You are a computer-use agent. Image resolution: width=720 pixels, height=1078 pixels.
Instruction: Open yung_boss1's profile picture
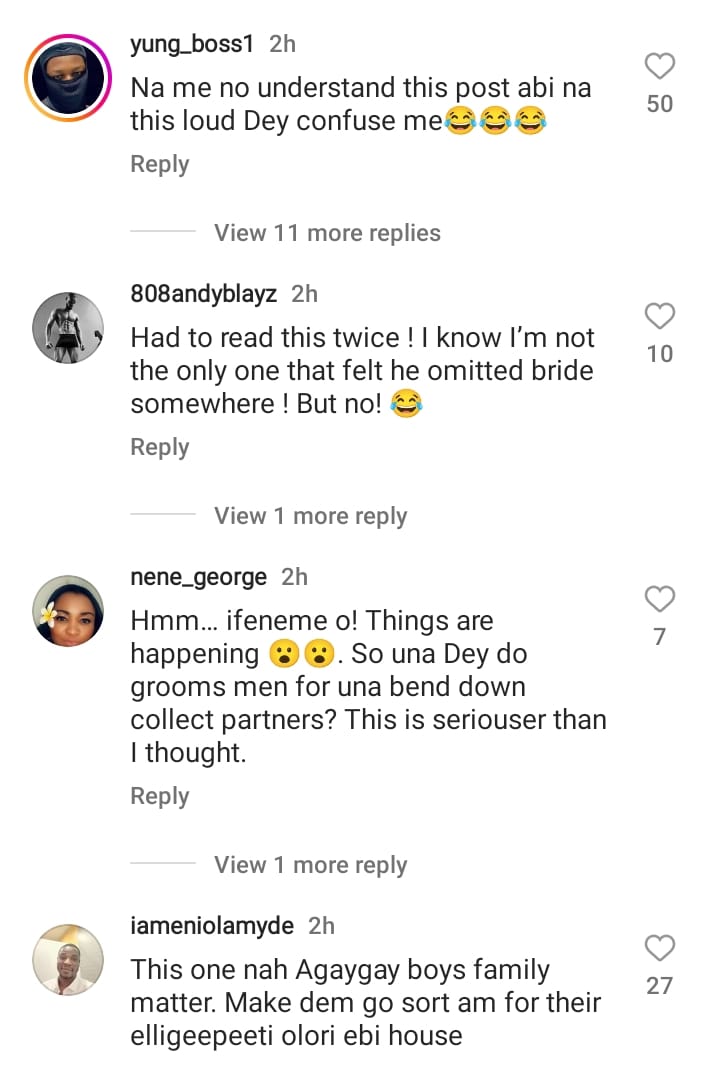point(68,78)
